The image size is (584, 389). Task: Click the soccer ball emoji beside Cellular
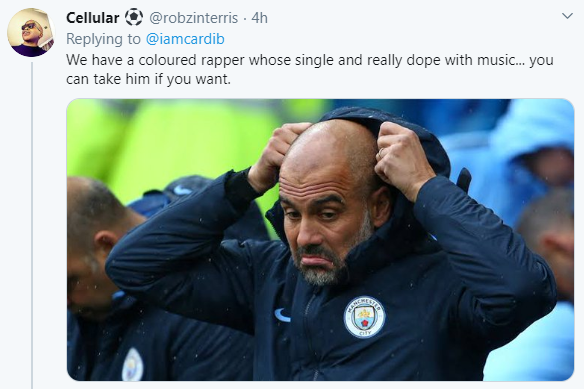click(133, 18)
